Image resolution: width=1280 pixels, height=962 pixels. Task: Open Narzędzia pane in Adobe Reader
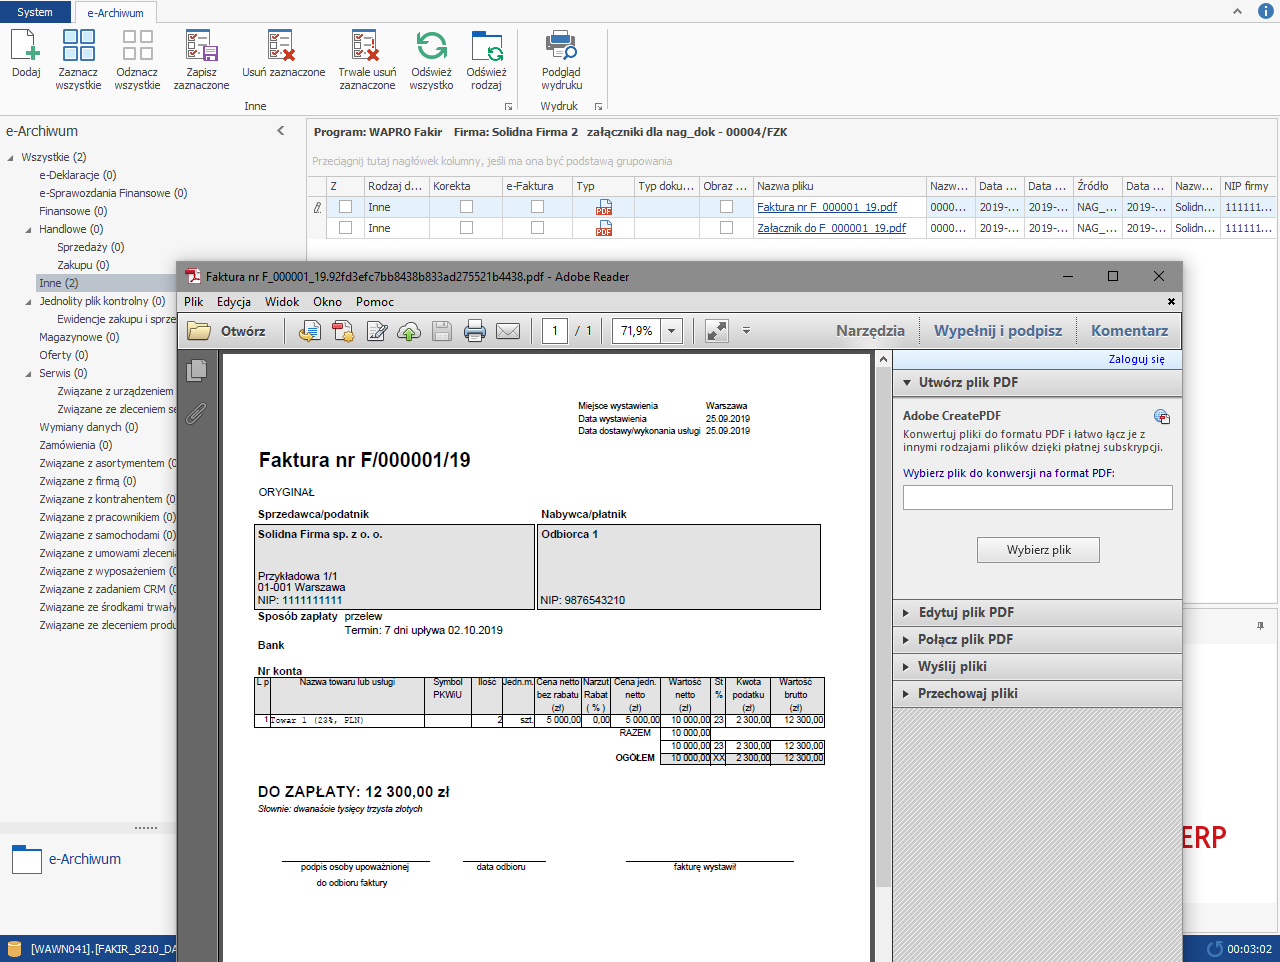870,331
